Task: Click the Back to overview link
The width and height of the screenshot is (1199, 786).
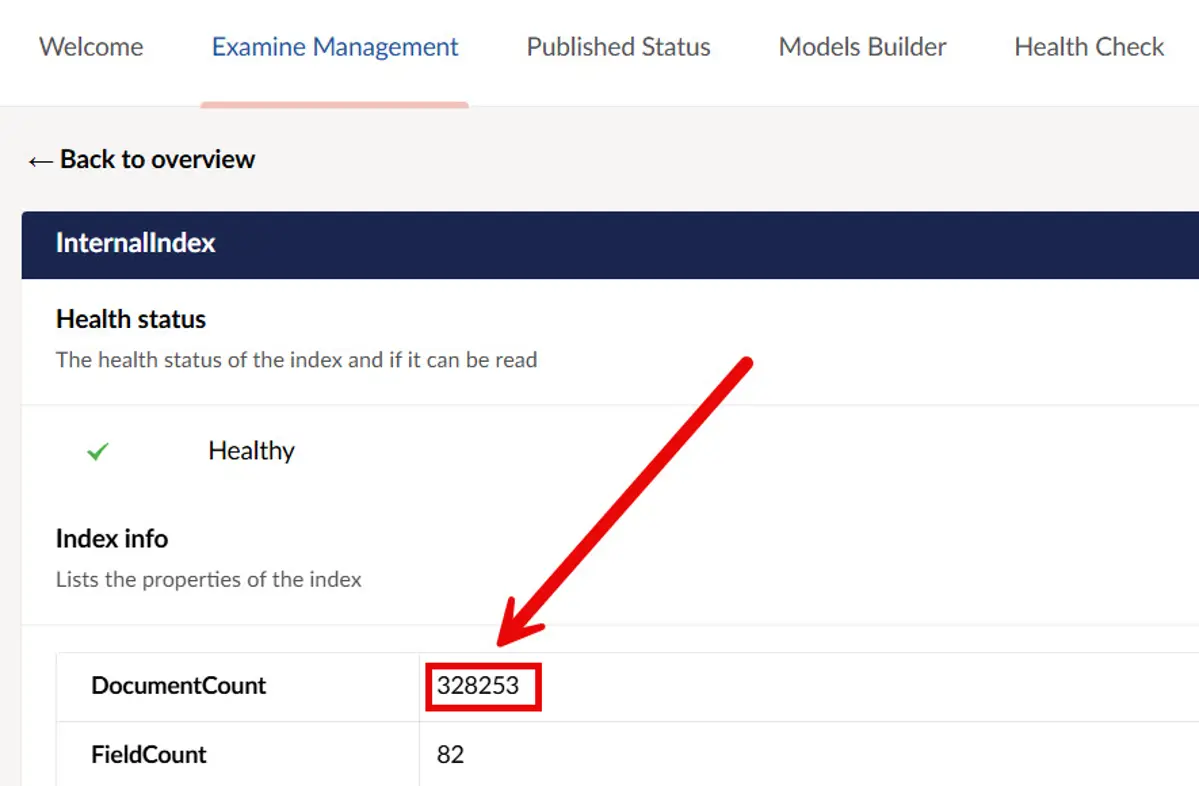Action: 157,159
